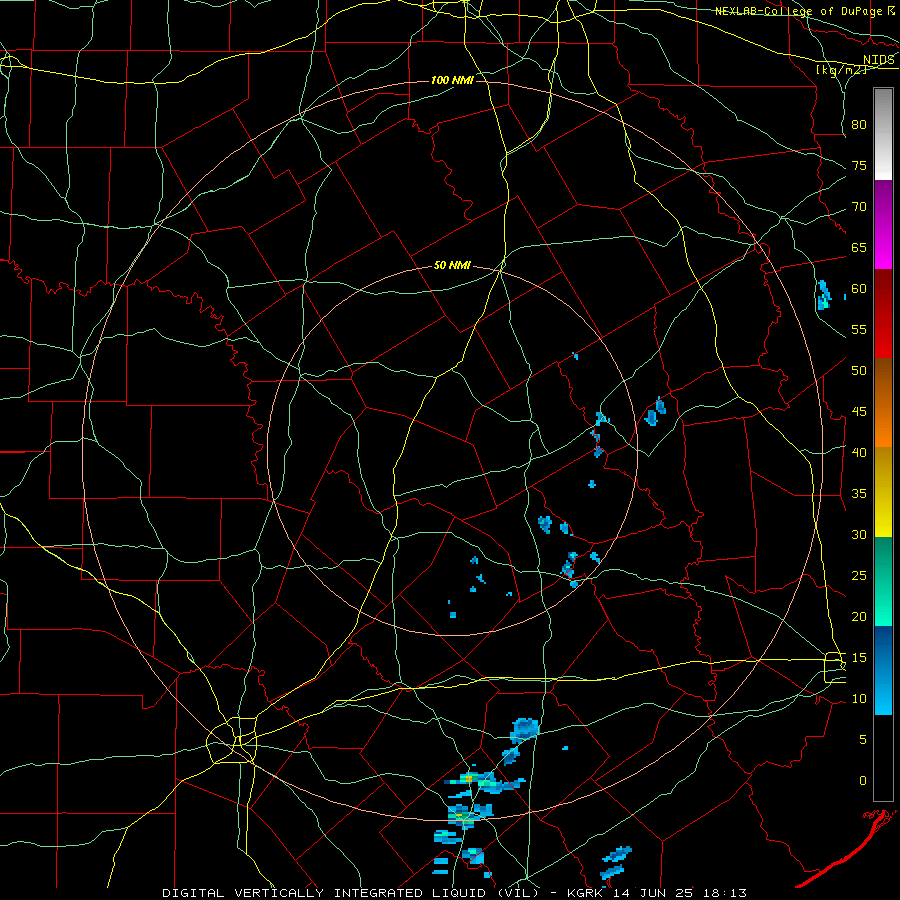Image resolution: width=900 pixels, height=900 pixels.
Task: Click the scale value 80
Action: coord(859,125)
